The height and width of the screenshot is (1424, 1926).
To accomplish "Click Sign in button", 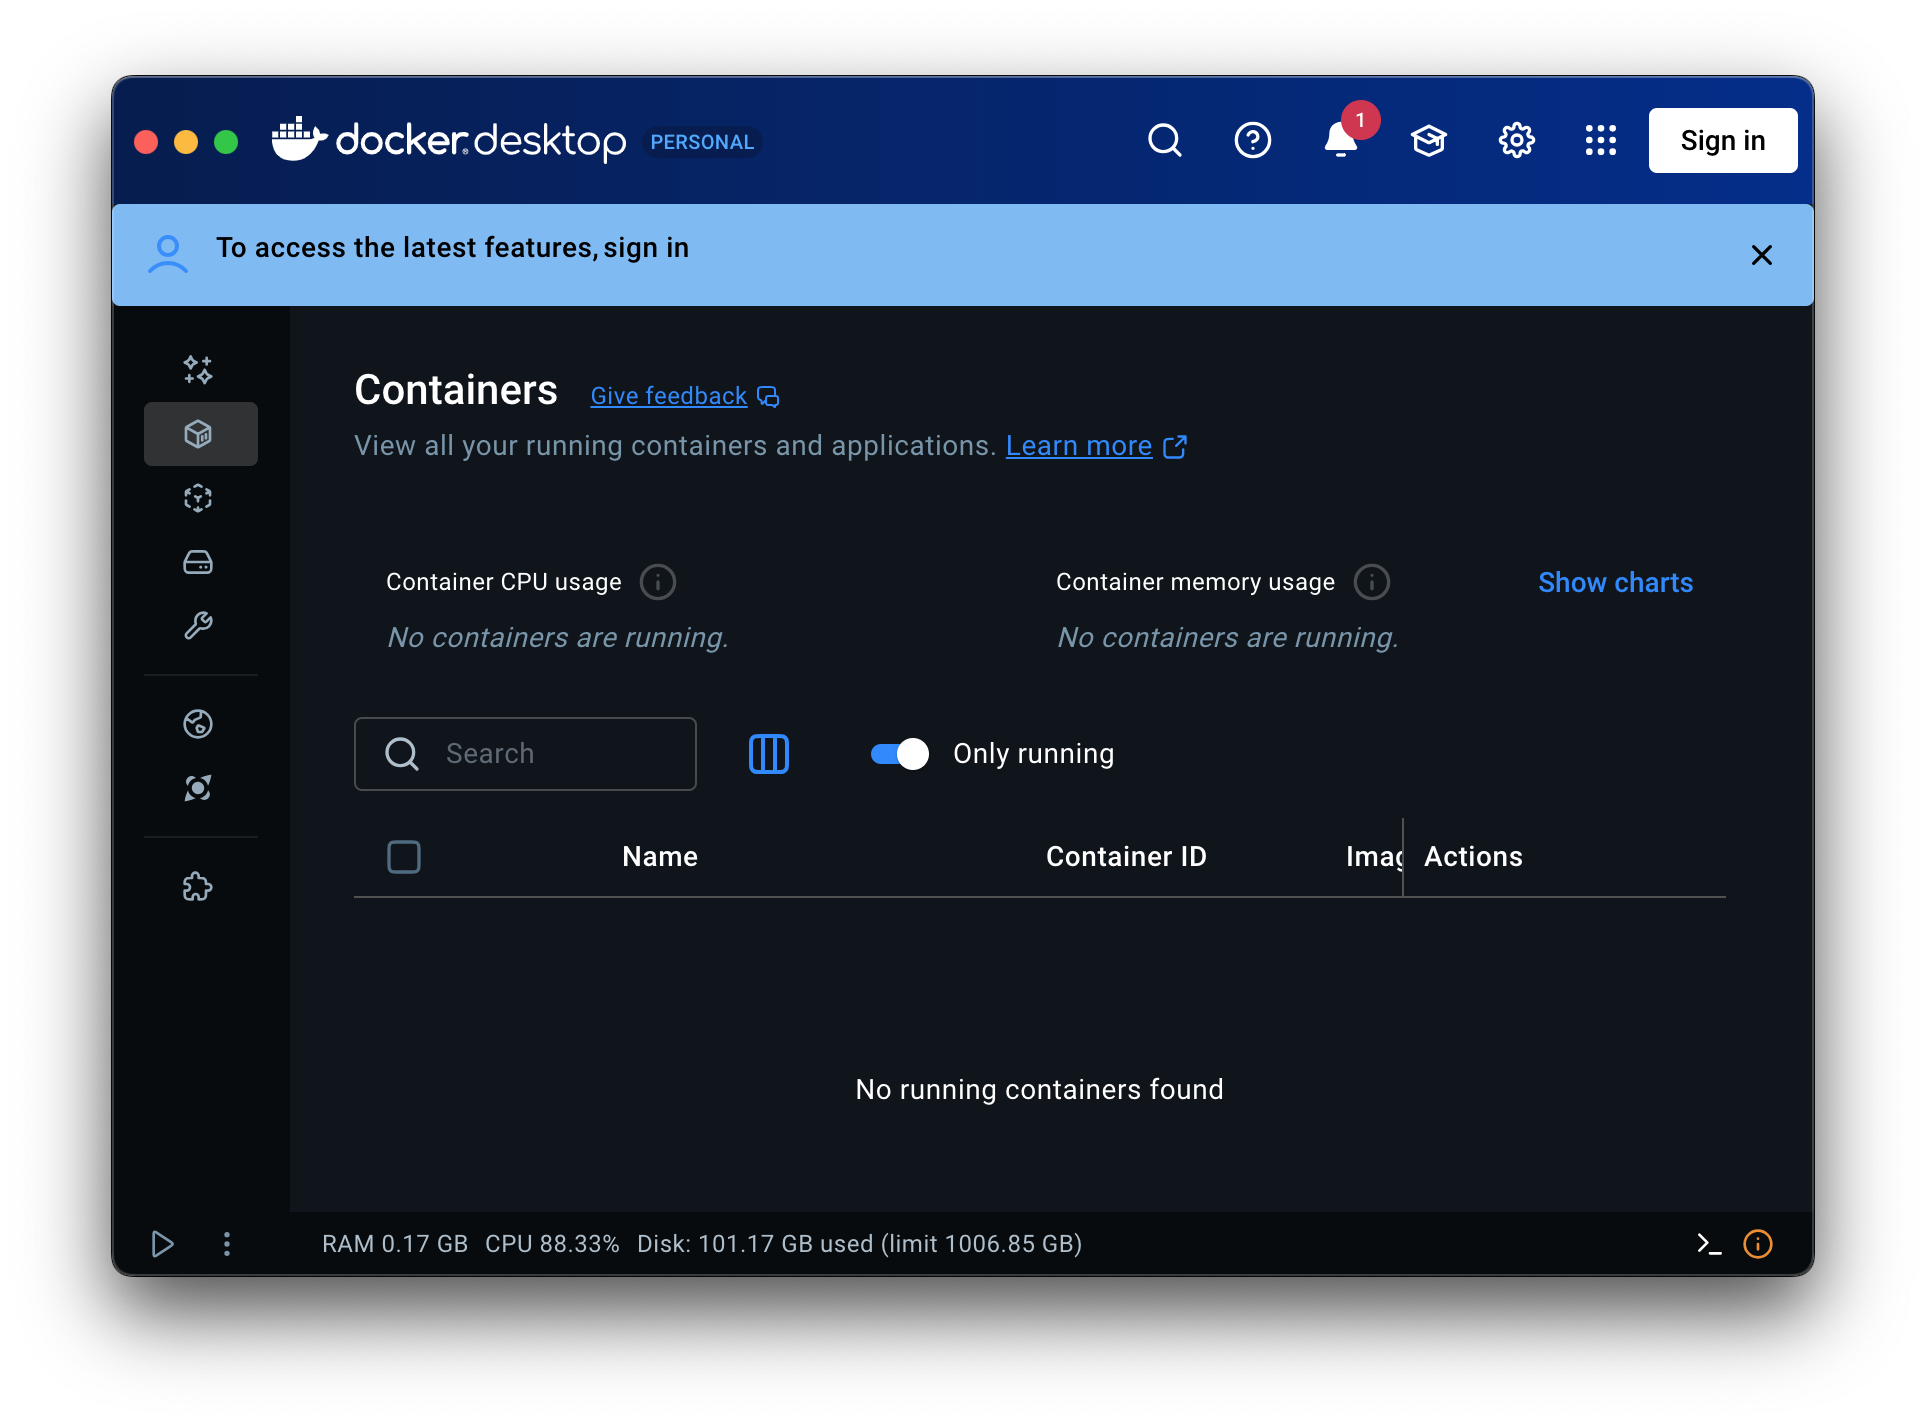I will [x=1722, y=140].
